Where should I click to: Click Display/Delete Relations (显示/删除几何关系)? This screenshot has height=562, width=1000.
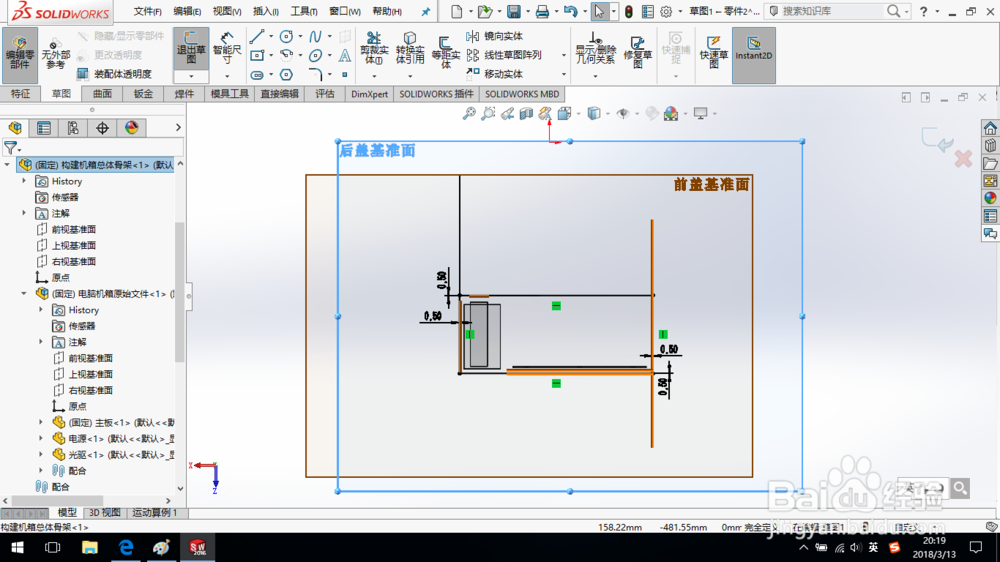[595, 48]
